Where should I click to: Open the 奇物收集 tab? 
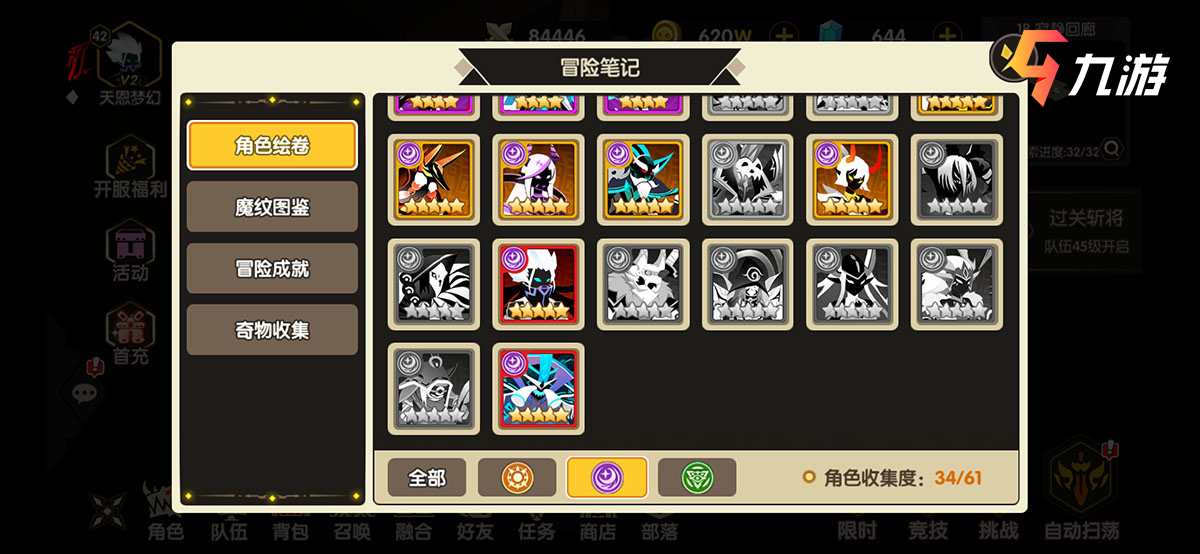272,329
